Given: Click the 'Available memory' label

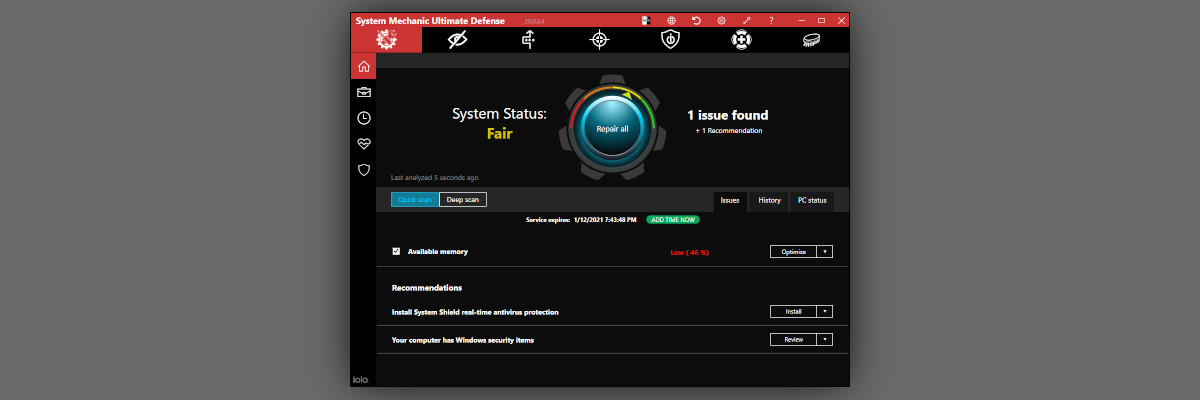Looking at the screenshot, I should [x=437, y=251].
